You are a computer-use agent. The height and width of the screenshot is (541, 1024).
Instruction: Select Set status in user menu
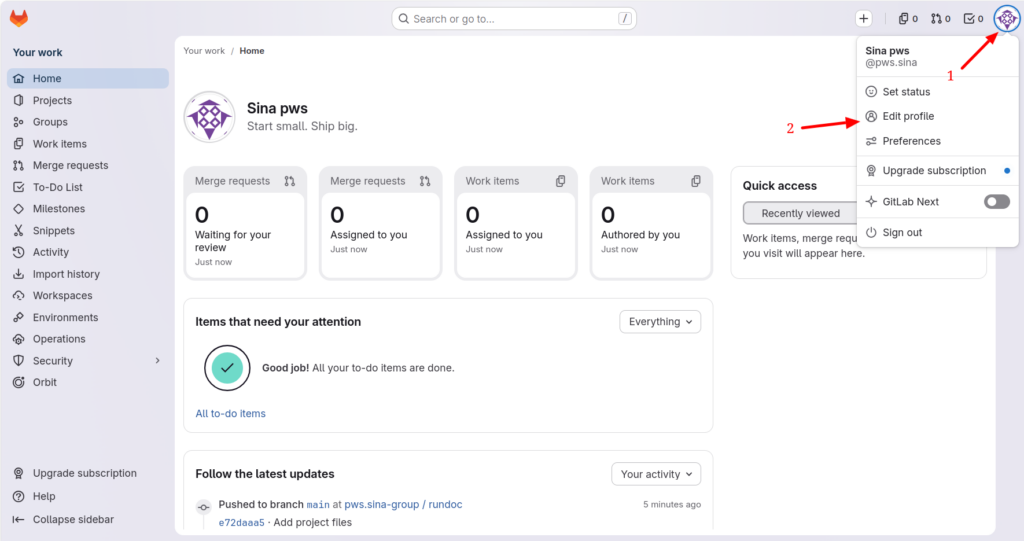938,92
